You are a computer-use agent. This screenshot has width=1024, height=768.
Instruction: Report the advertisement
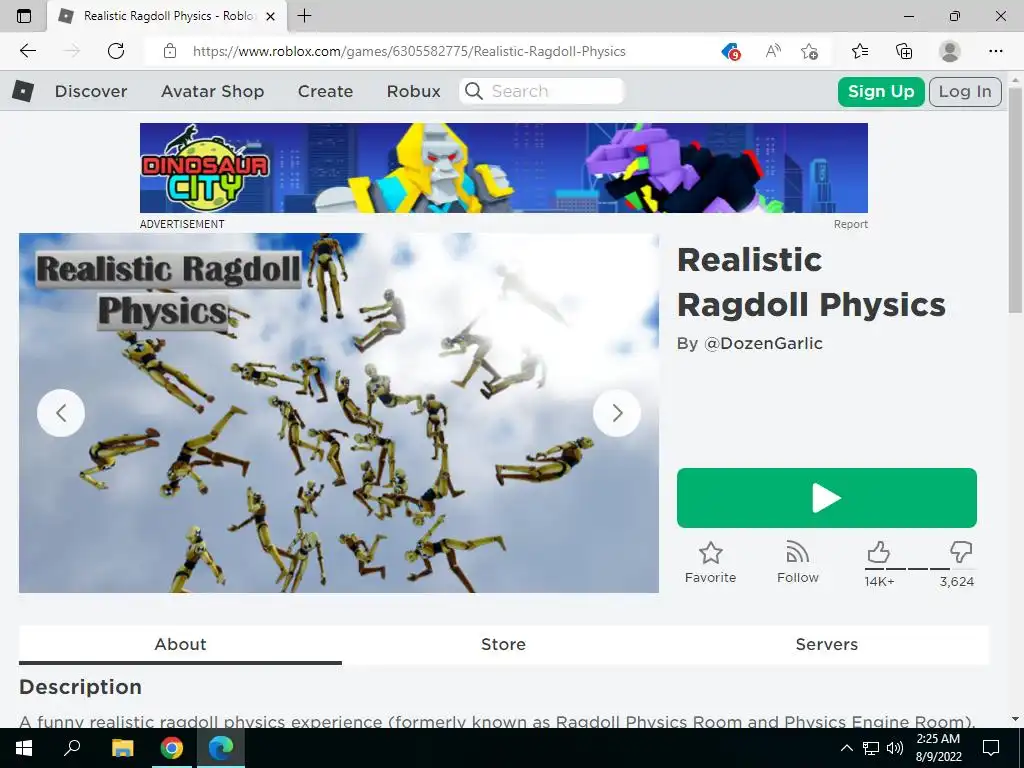pyautogui.click(x=850, y=224)
